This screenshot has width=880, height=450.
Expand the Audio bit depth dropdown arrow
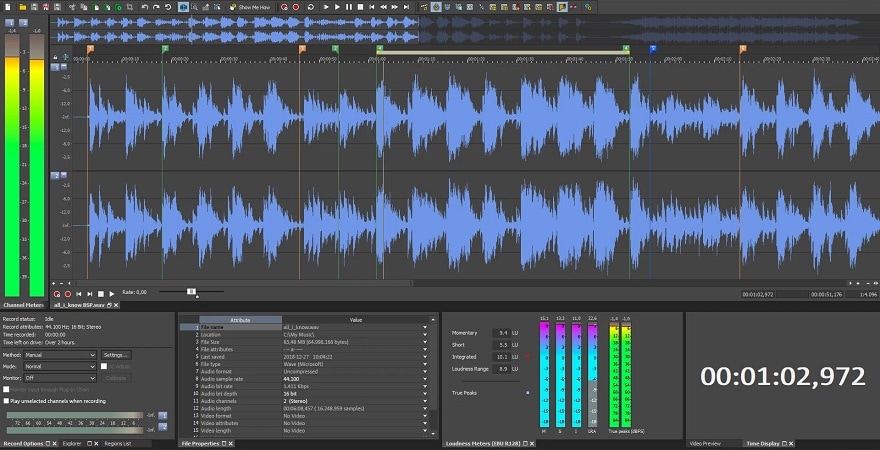click(x=425, y=393)
